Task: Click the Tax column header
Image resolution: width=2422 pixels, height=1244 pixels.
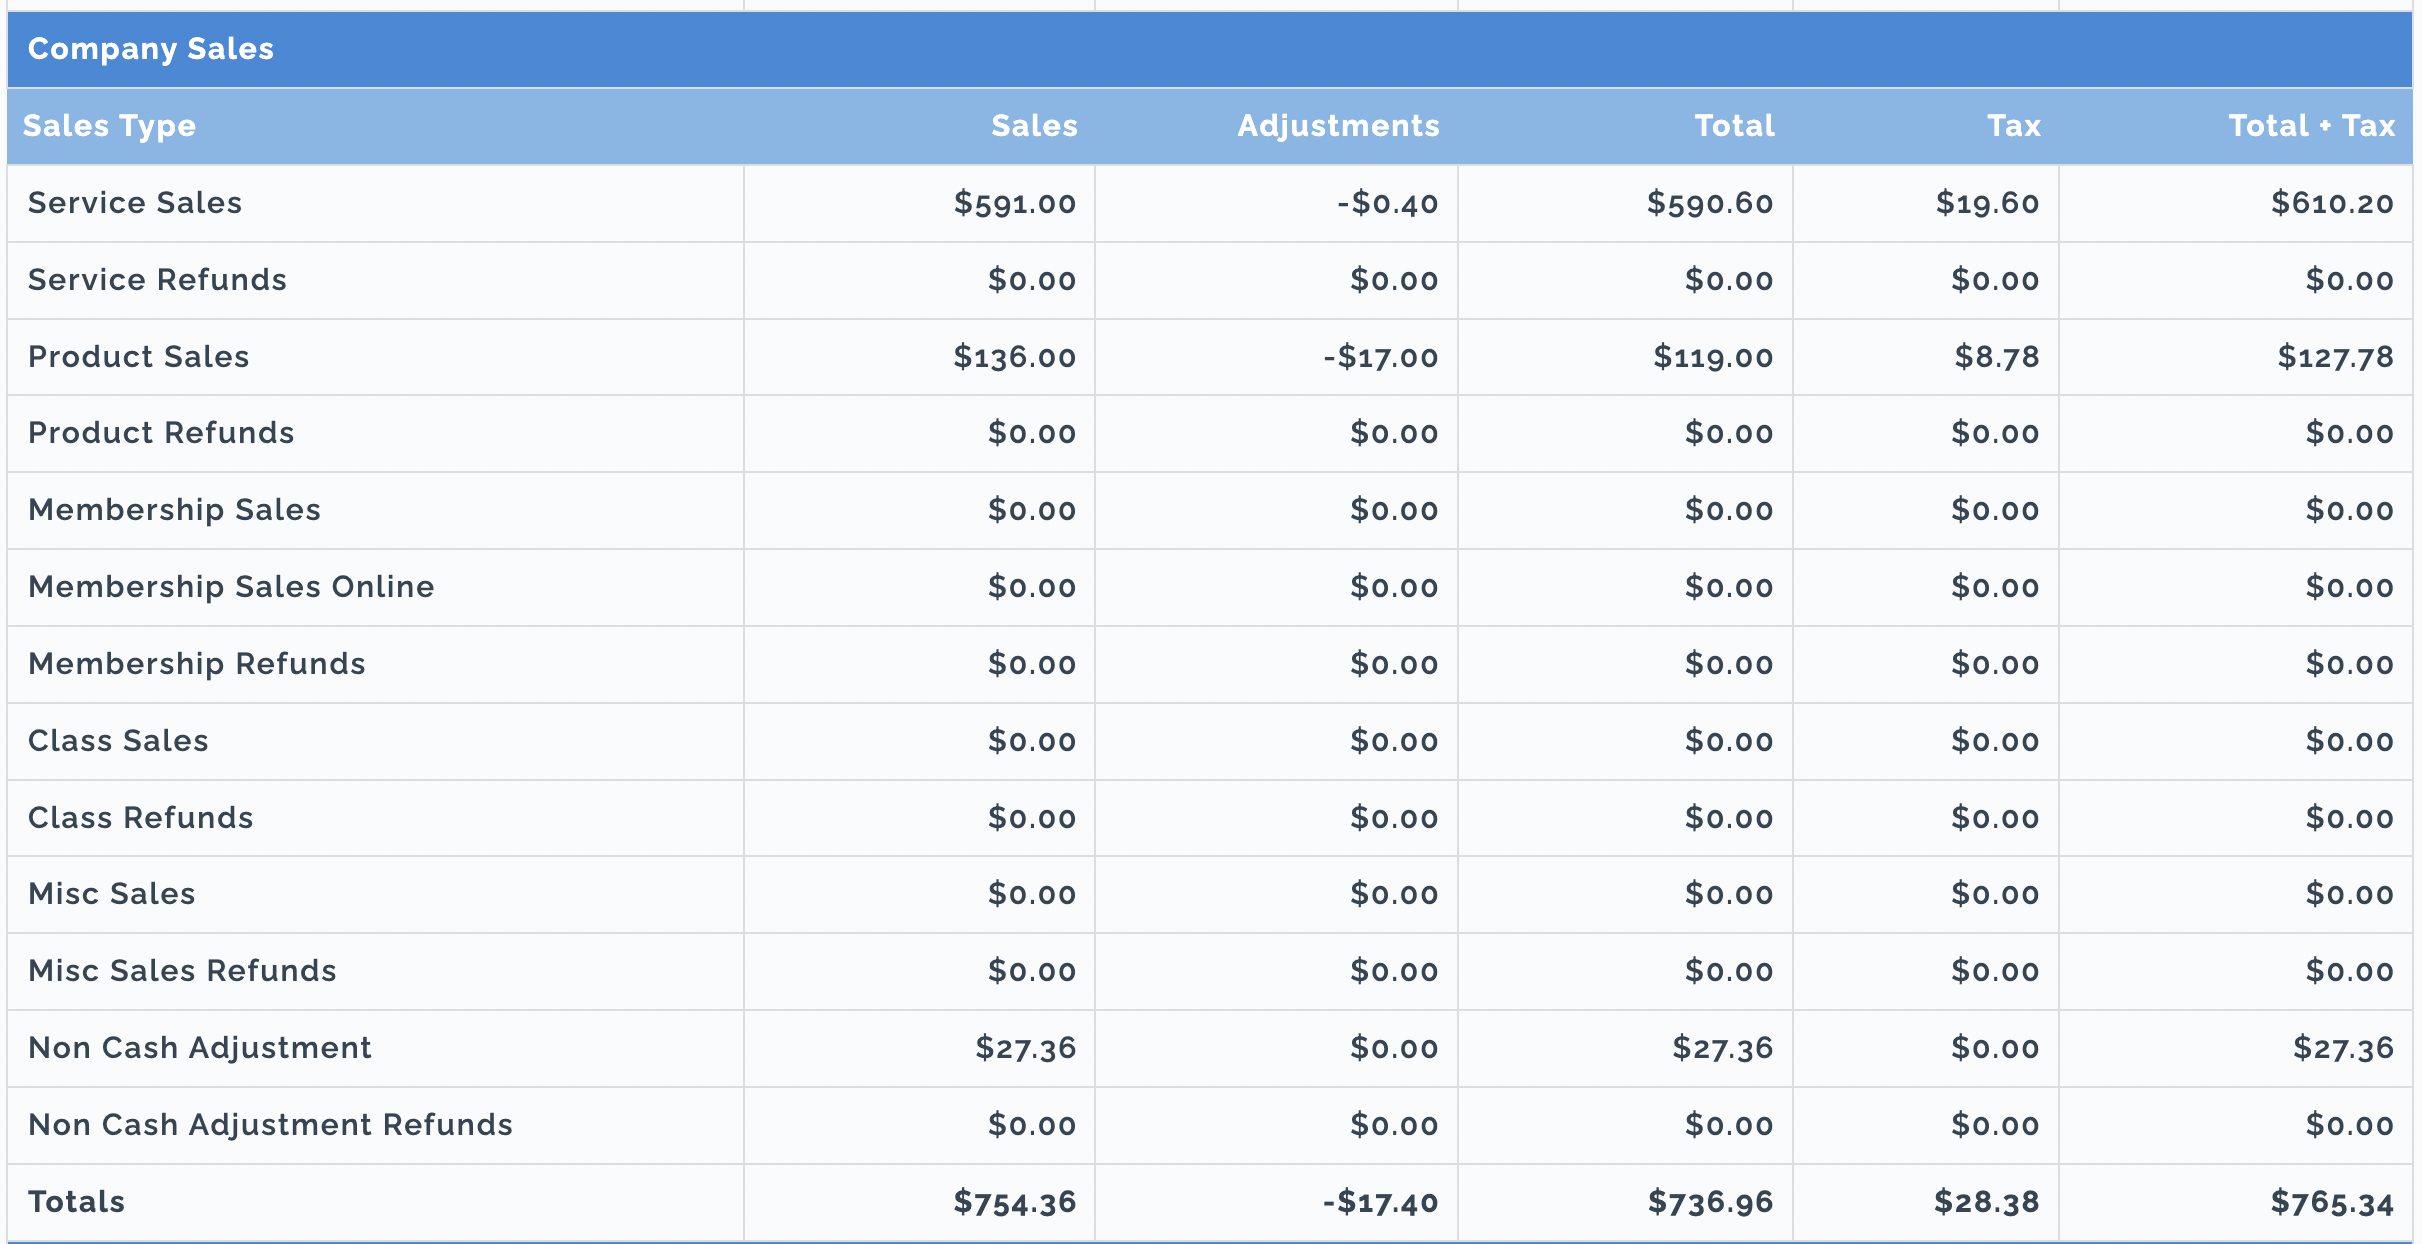Action: click(x=2013, y=126)
